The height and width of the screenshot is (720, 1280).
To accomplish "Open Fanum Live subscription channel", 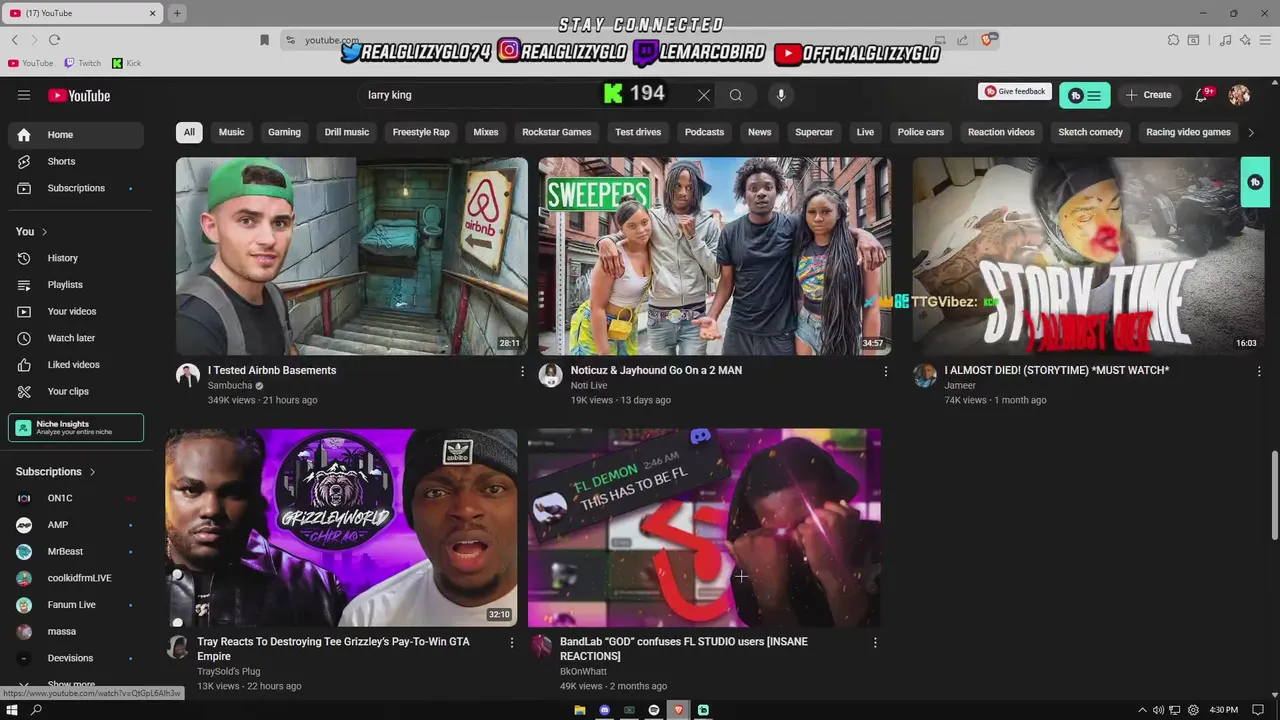I will coord(76,605).
